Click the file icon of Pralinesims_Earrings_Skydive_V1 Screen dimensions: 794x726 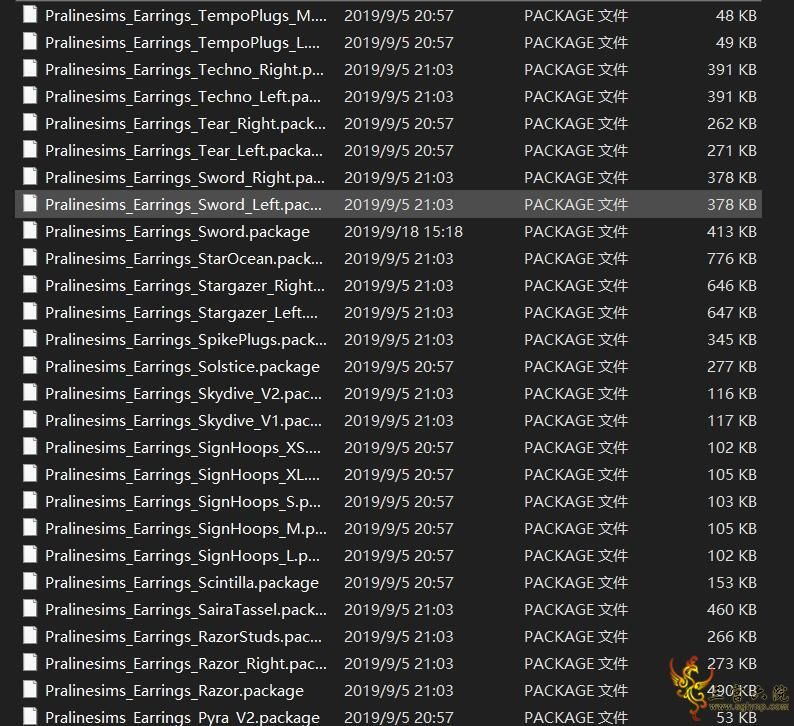[x=30, y=420]
